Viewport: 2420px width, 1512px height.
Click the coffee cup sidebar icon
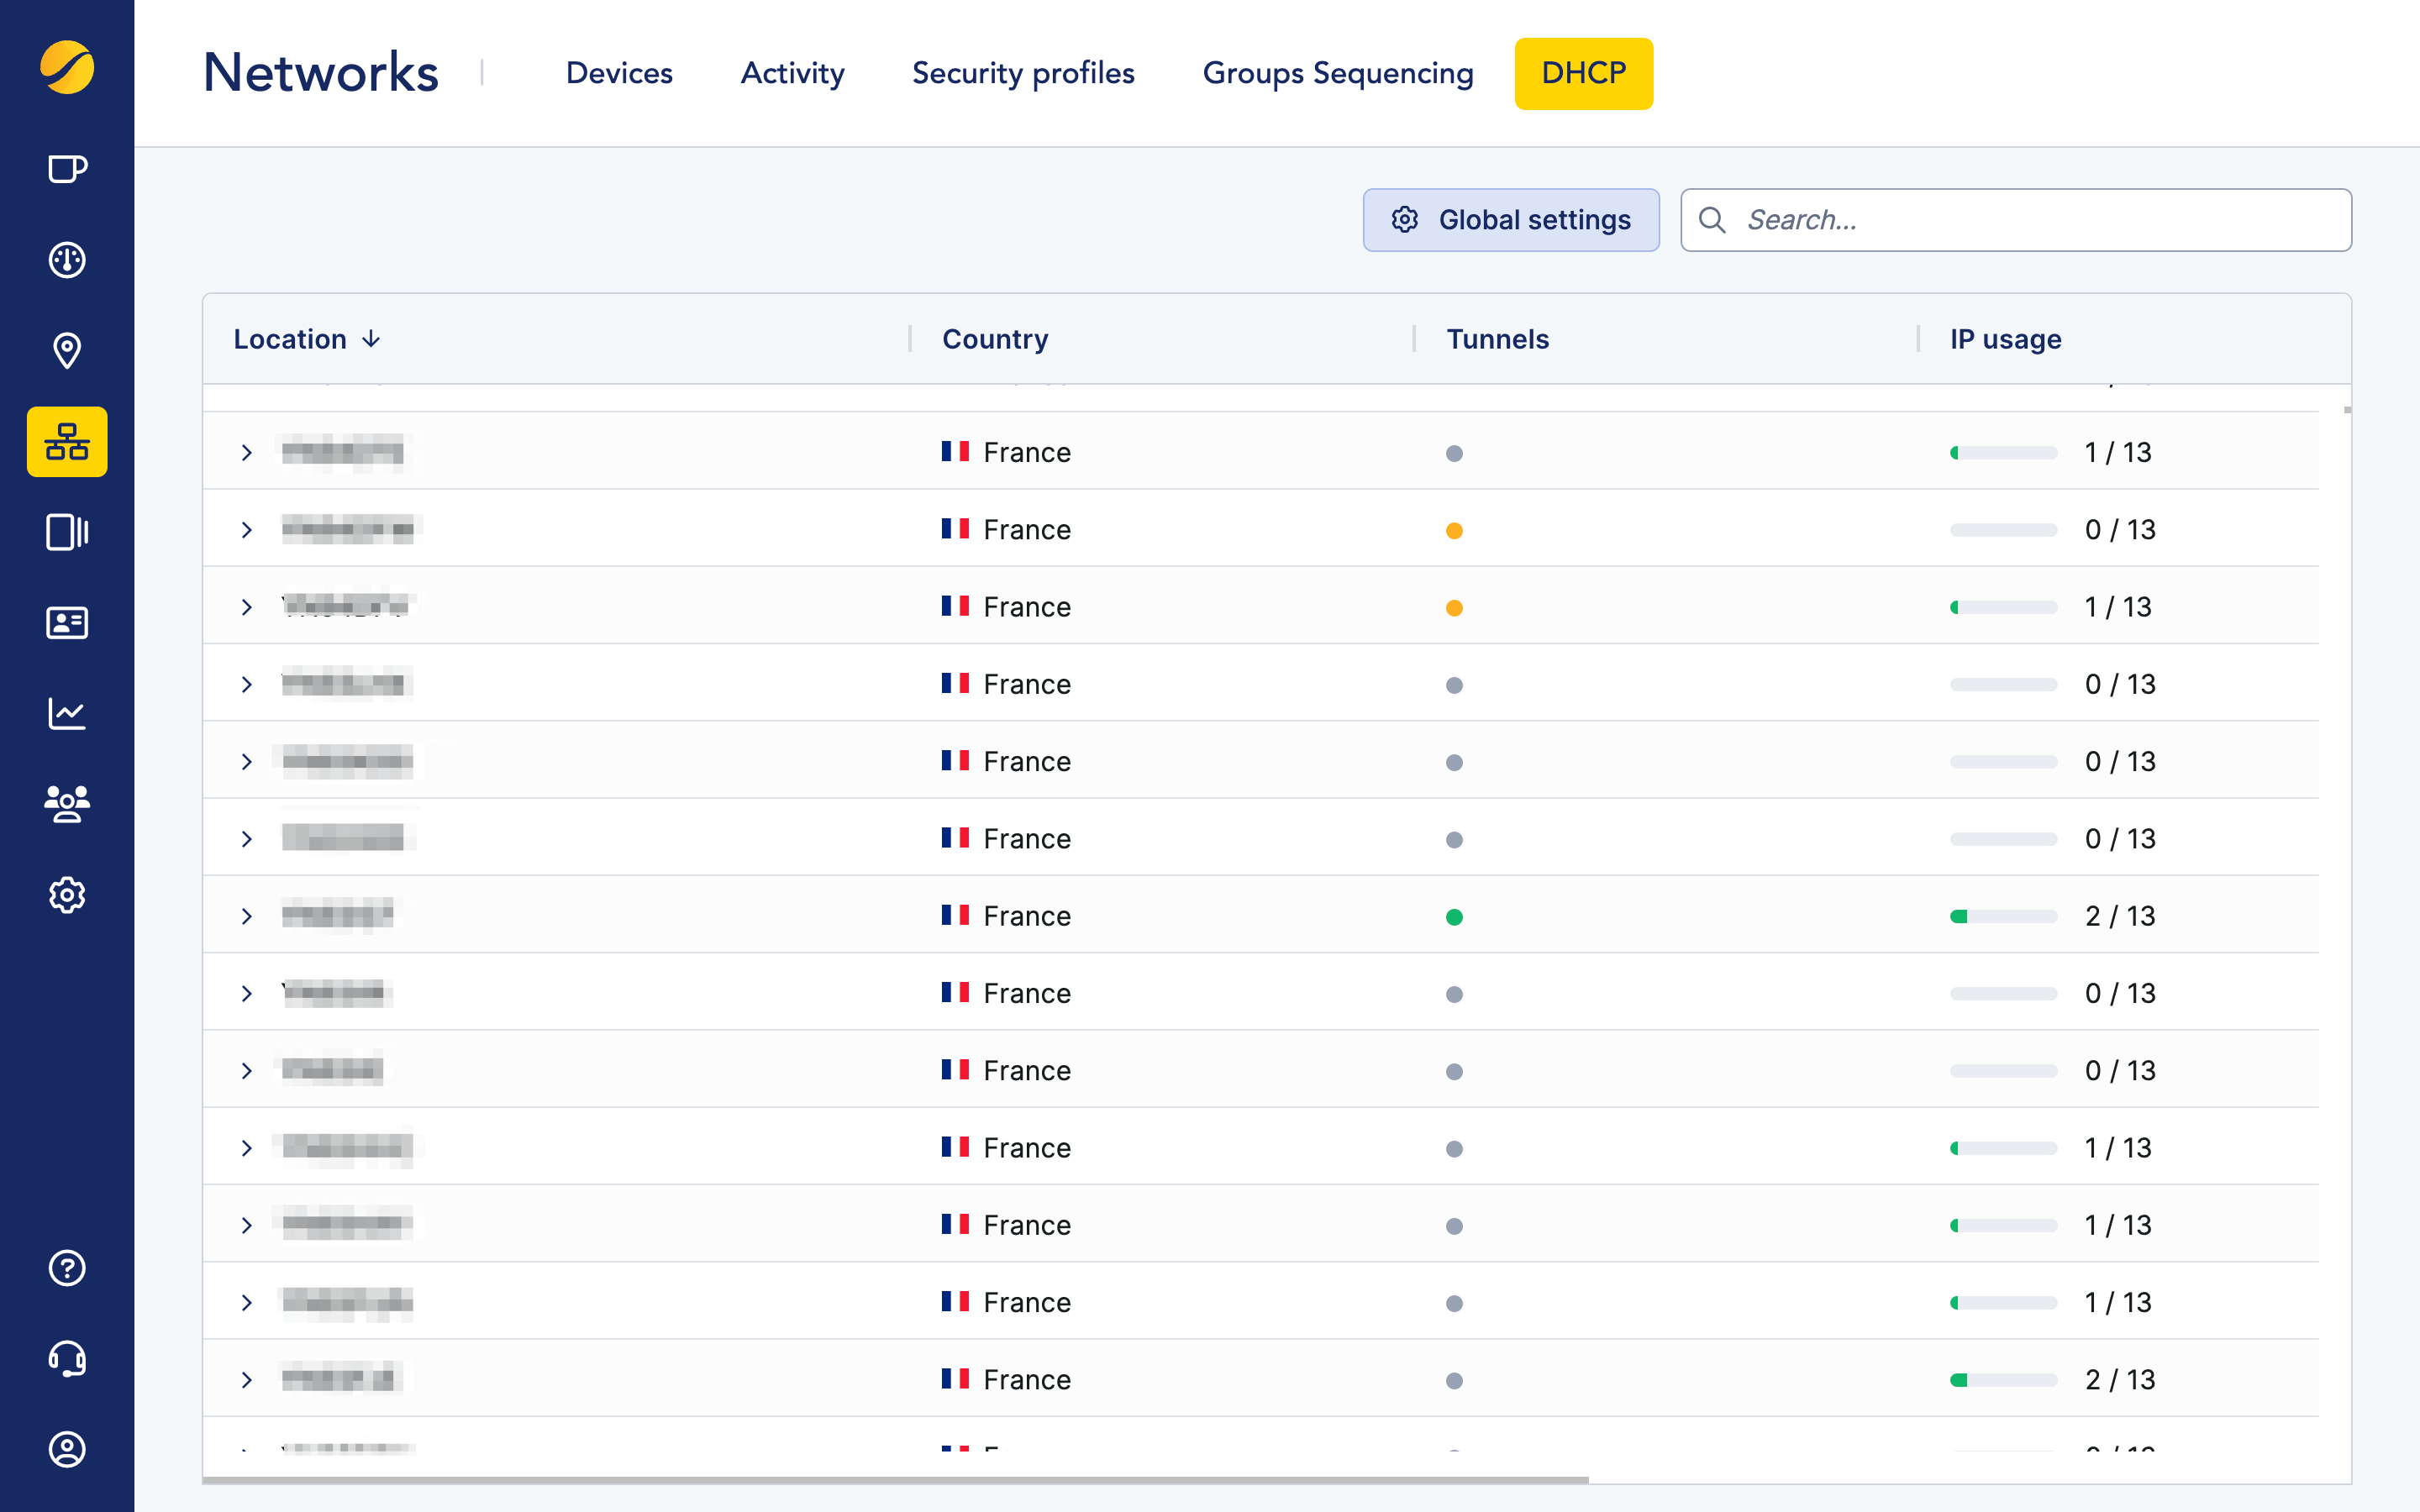[67, 169]
